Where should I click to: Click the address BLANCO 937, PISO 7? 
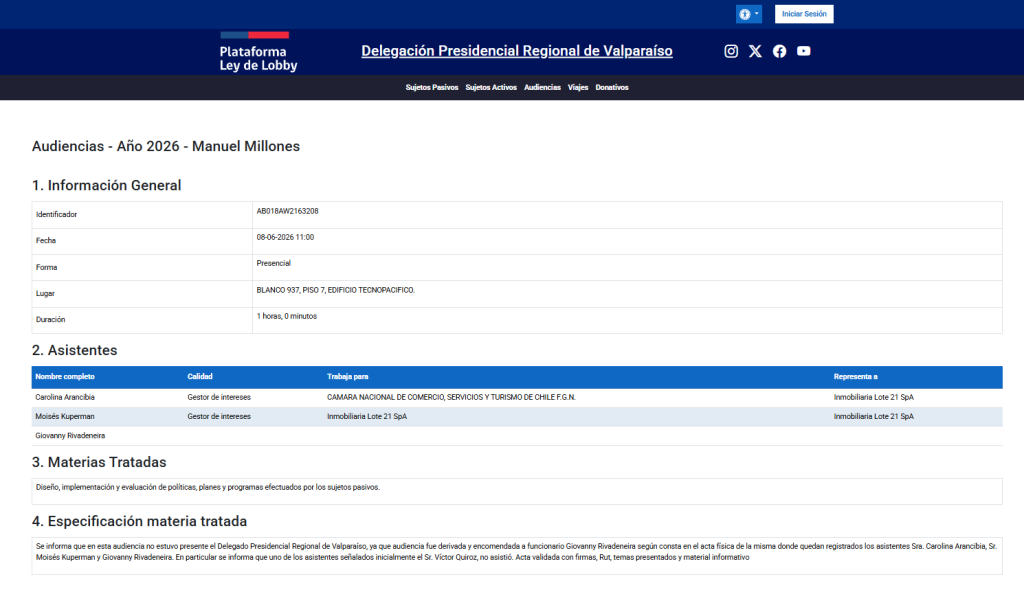[x=335, y=290]
